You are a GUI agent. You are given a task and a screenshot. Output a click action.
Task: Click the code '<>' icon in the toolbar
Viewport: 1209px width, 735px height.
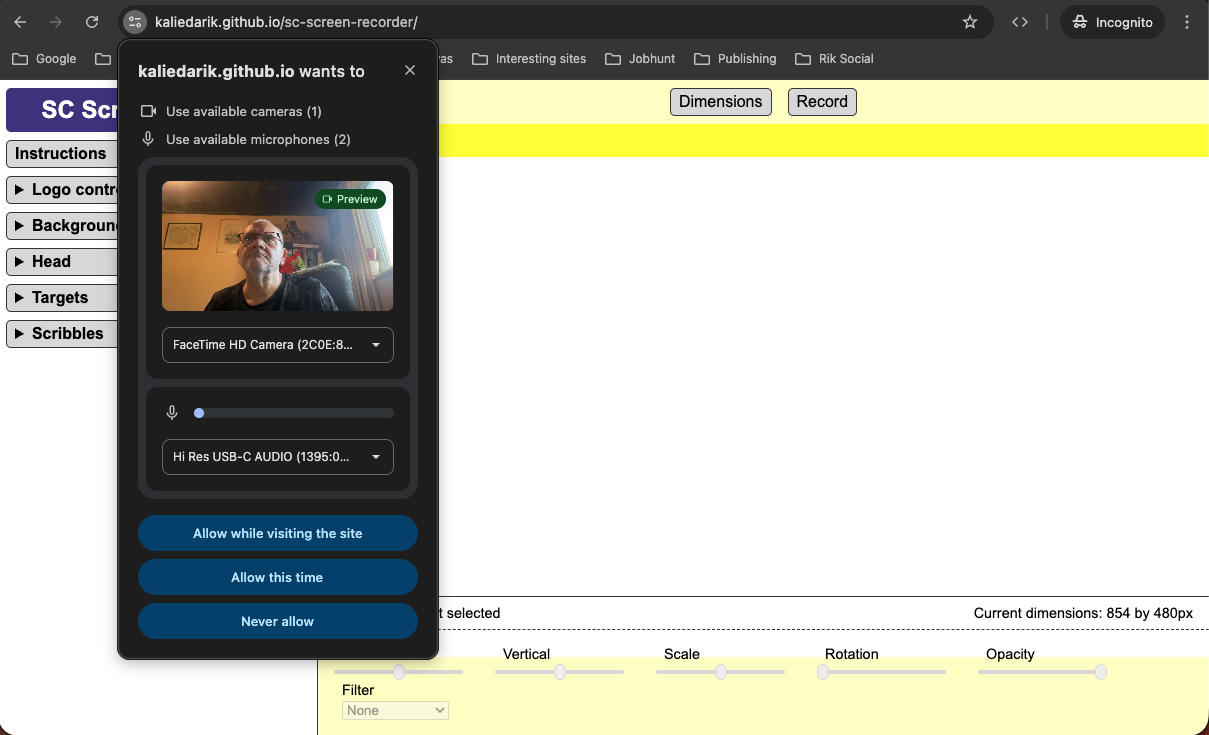click(x=1020, y=21)
